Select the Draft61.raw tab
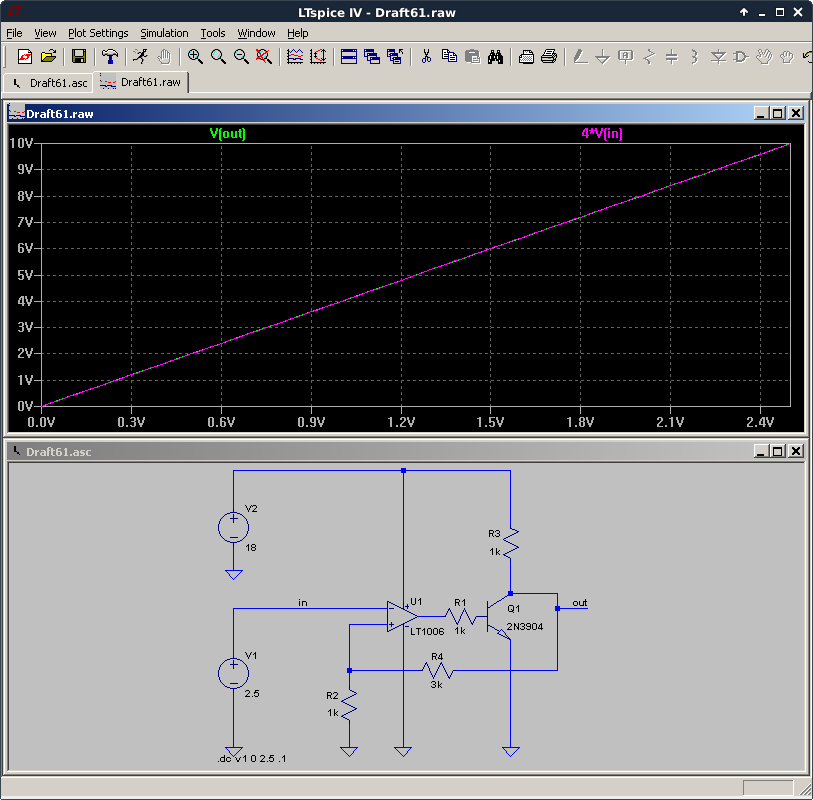Screen dimensions: 813x800 tap(141, 82)
